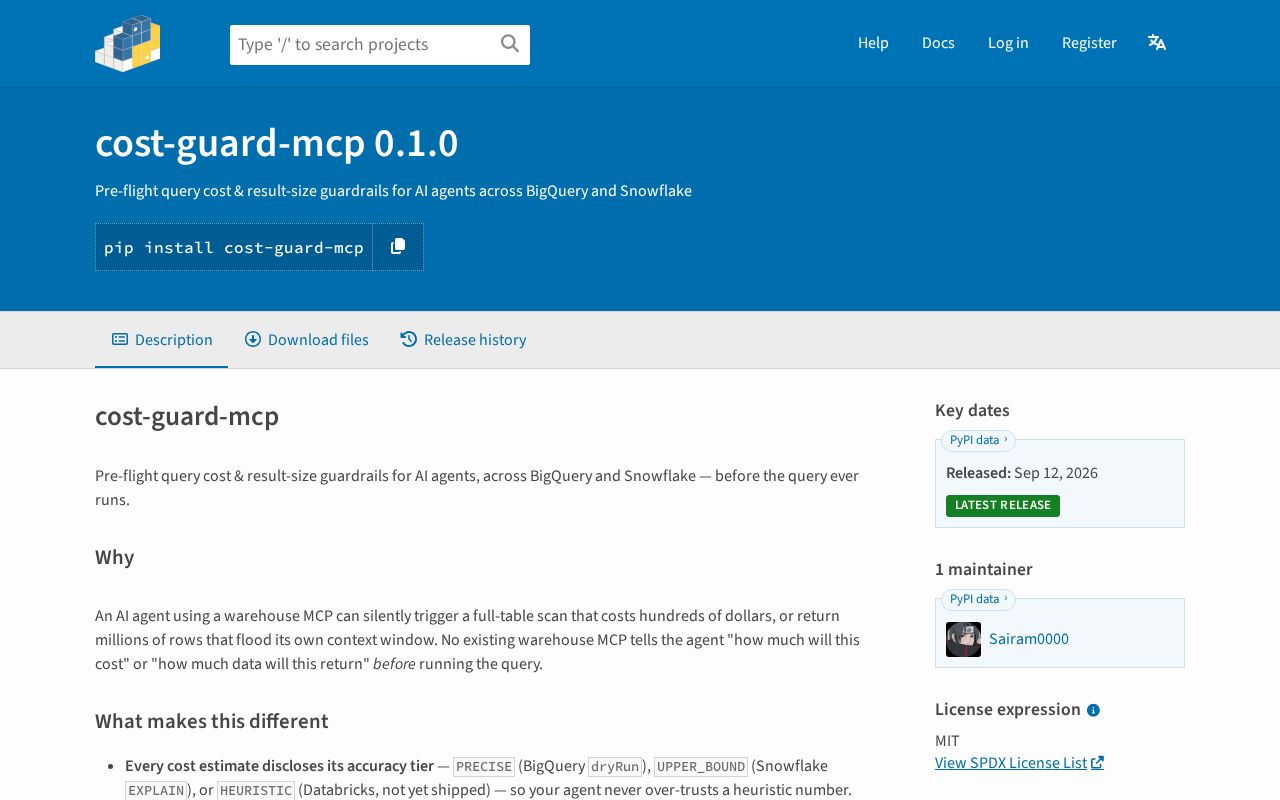Click the 'Why' heading
This screenshot has height=800, width=1280.
pos(115,557)
